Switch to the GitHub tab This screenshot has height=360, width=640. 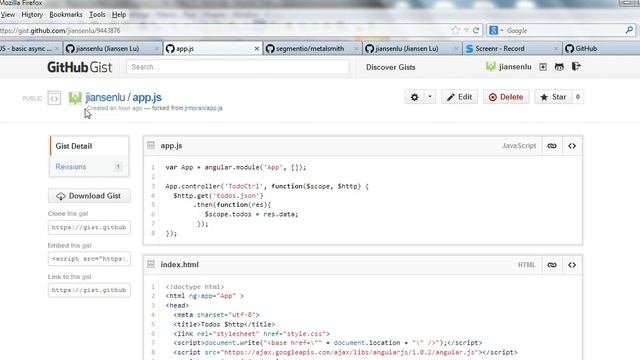[601, 49]
